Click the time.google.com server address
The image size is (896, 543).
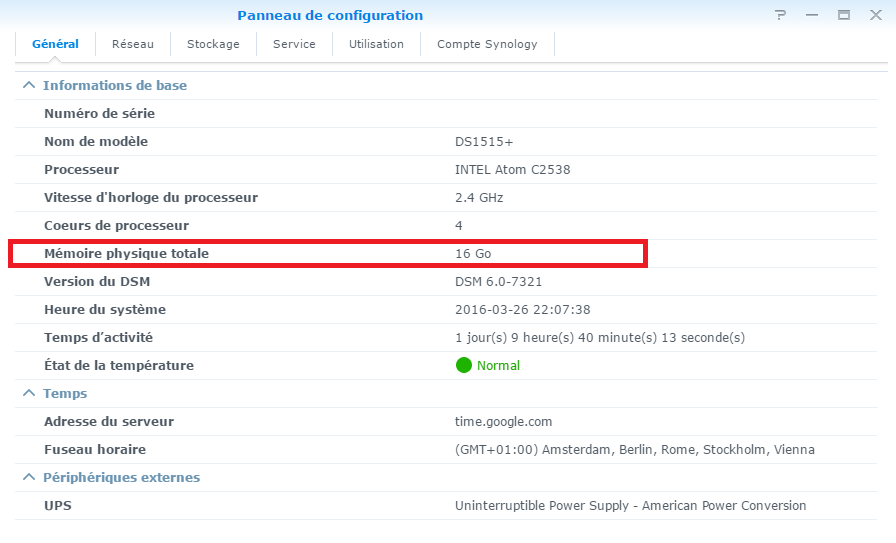click(503, 422)
